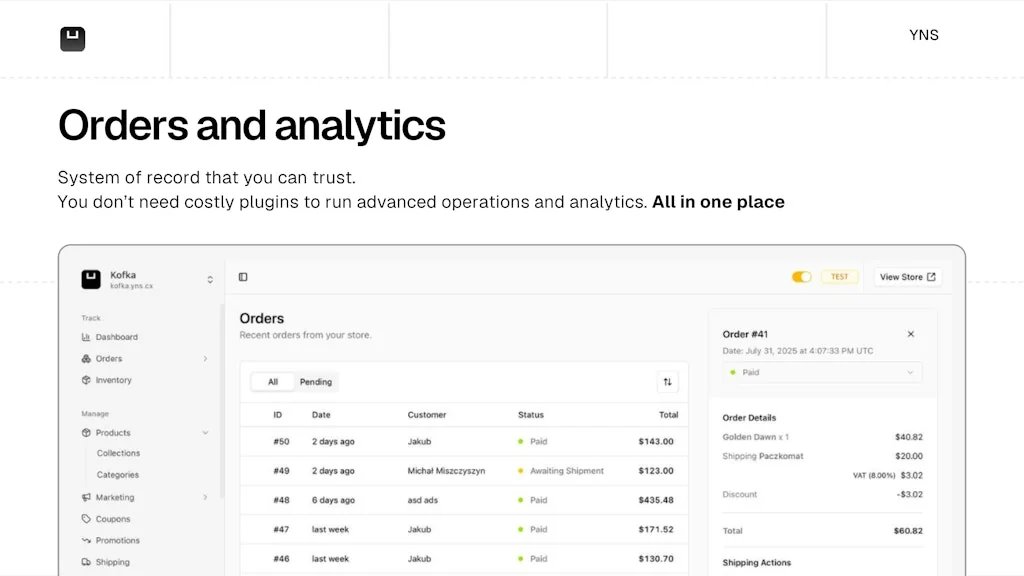The width and height of the screenshot is (1024, 576).
Task: Click the View Store button
Action: pyautogui.click(x=906, y=277)
